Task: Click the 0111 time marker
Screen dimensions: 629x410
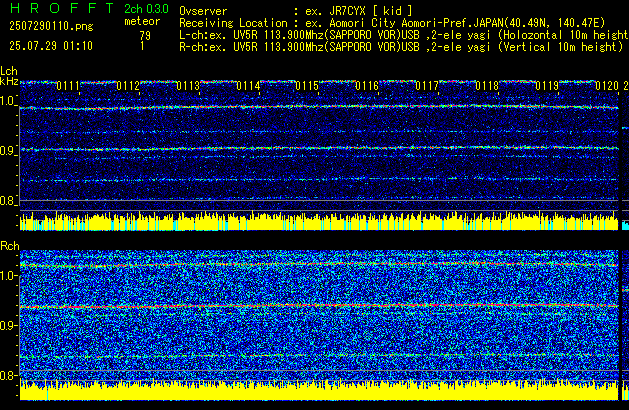Action: [68, 86]
